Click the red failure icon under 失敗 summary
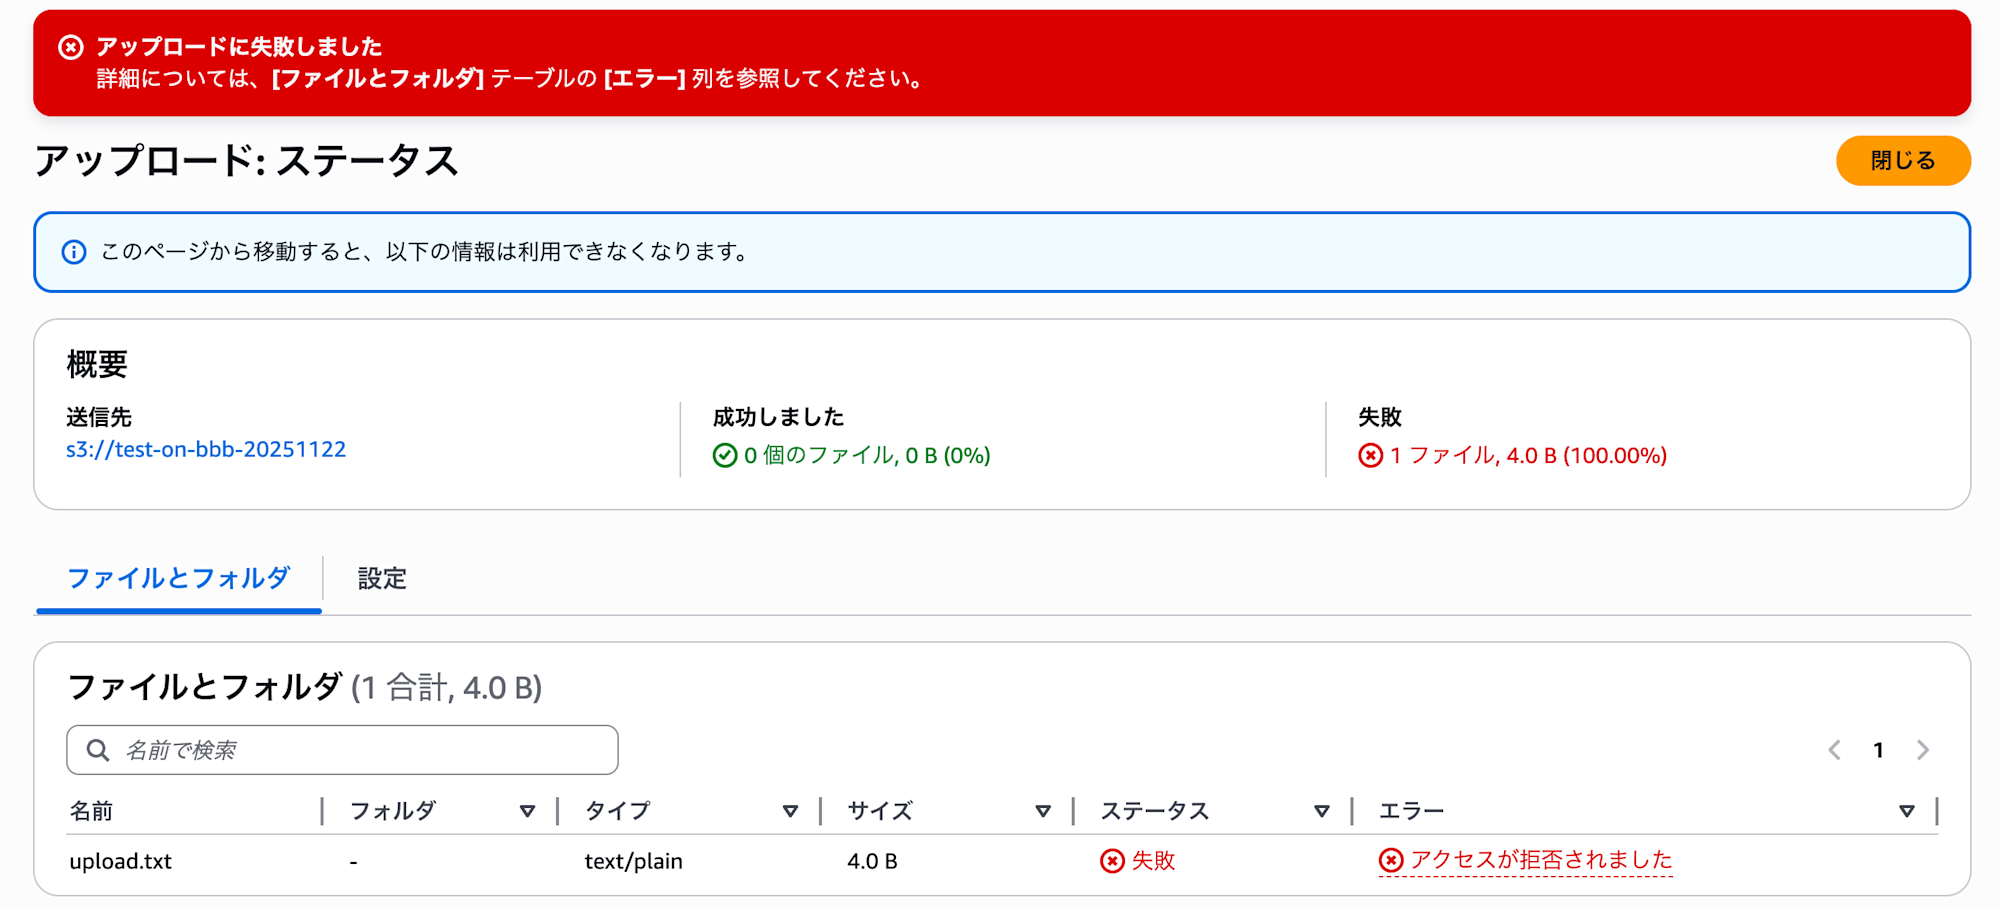2000x909 pixels. 1369,456
